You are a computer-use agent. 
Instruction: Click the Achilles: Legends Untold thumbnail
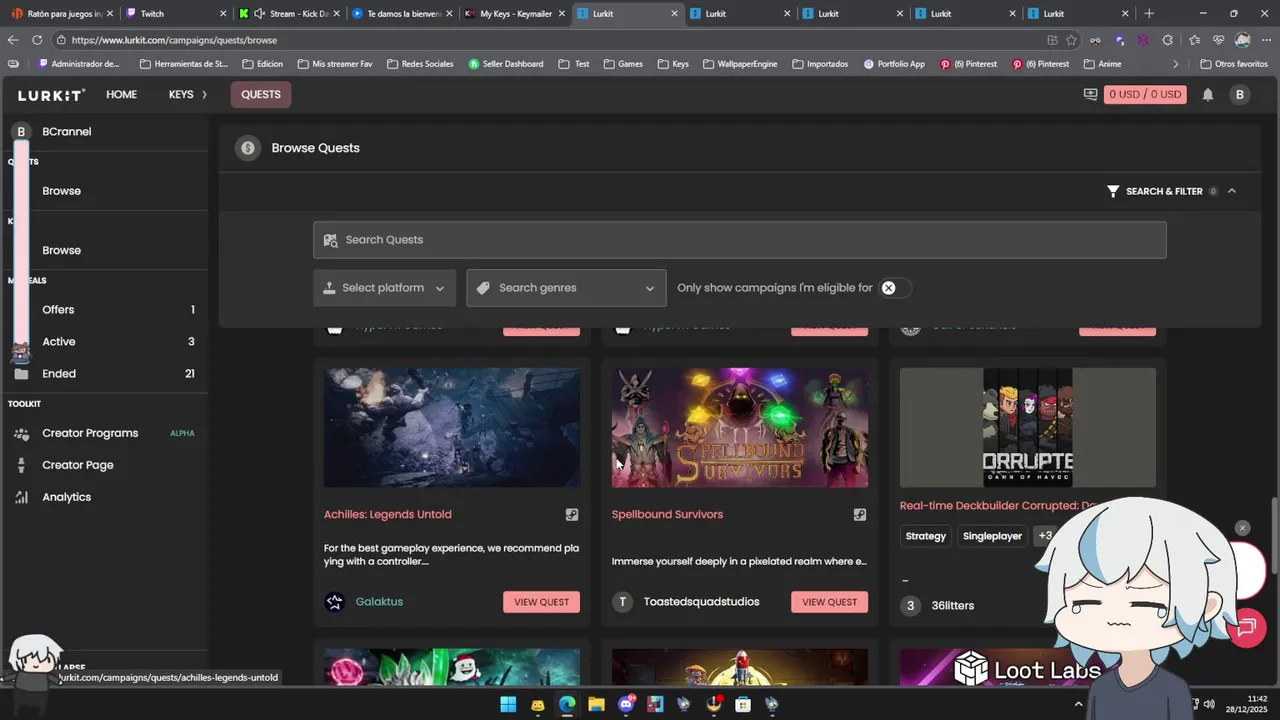click(452, 428)
